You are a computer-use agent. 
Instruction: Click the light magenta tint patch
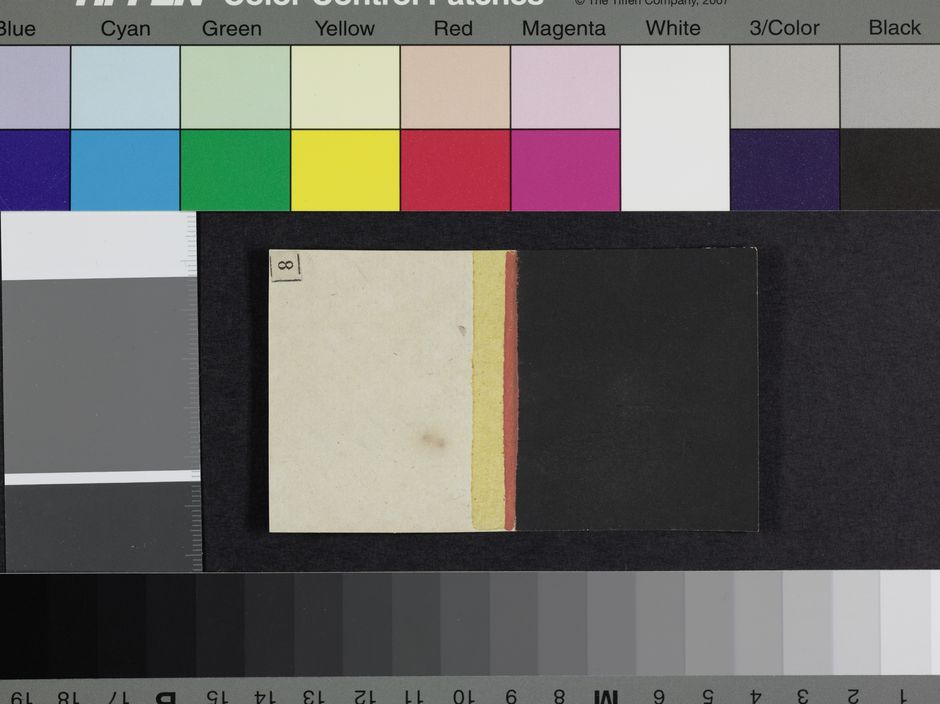click(x=565, y=88)
